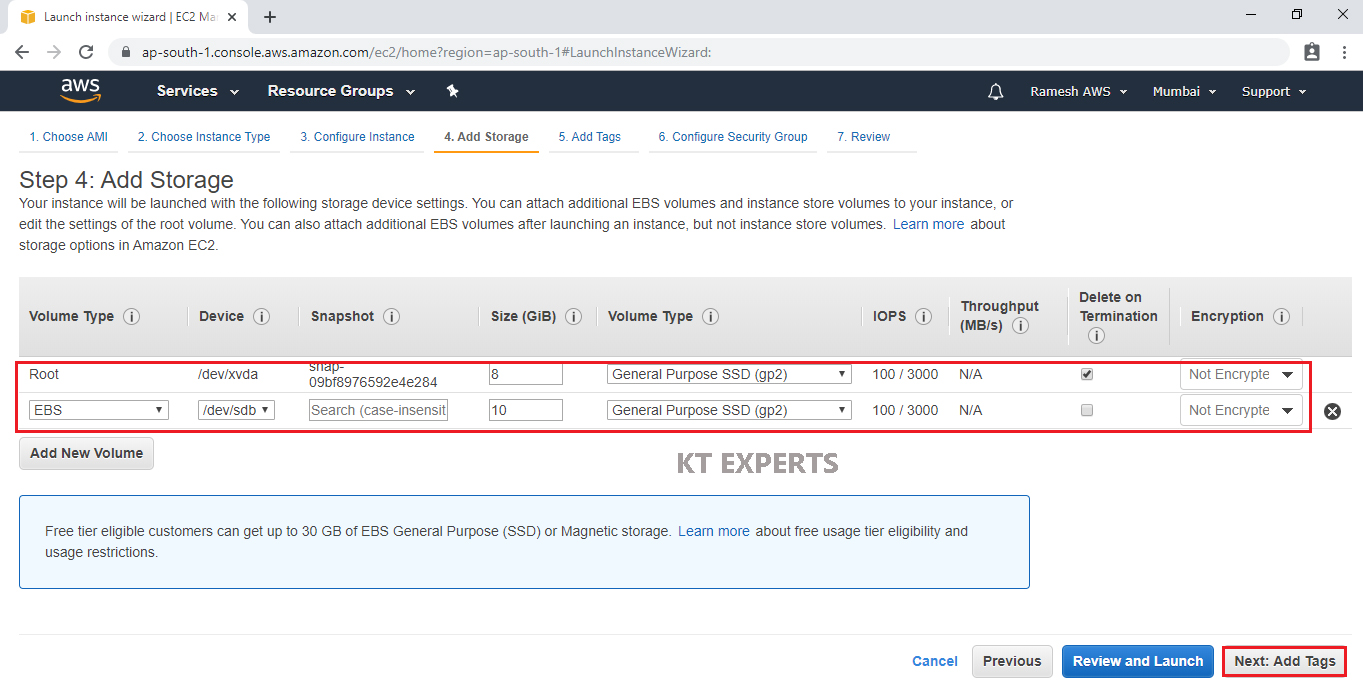The height and width of the screenshot is (692, 1363).
Task: Open Learn more link about storage options
Action: point(929,224)
